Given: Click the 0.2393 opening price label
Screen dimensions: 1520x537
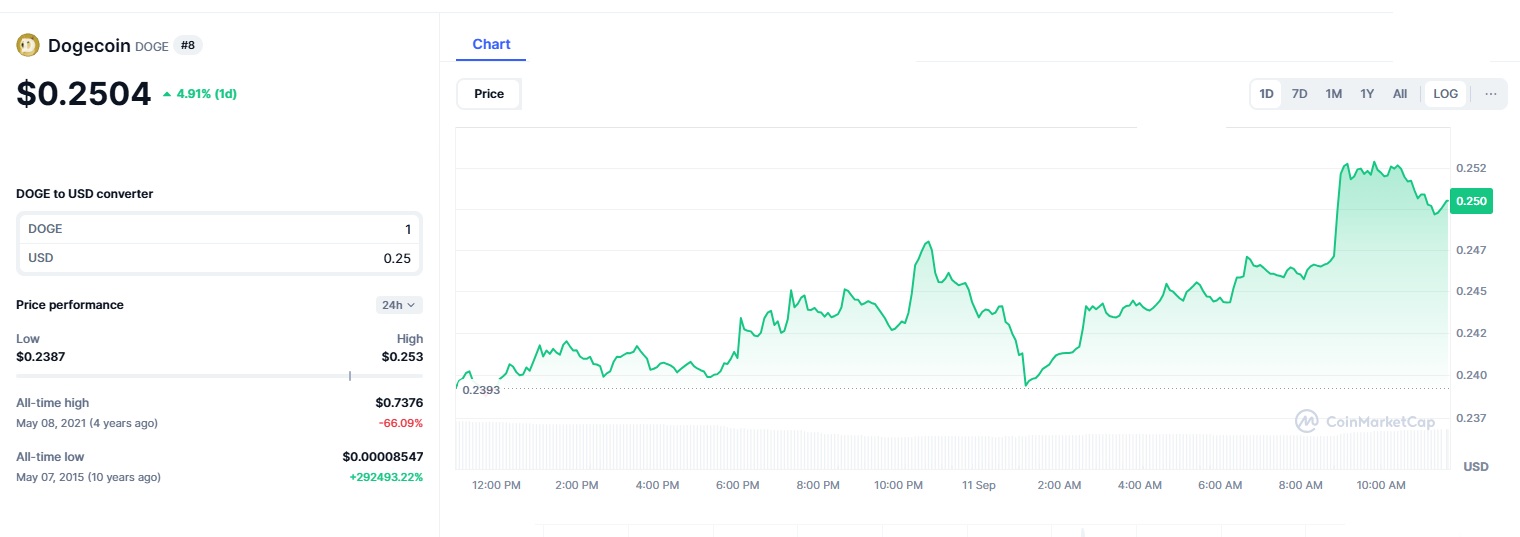Looking at the screenshot, I should point(481,390).
